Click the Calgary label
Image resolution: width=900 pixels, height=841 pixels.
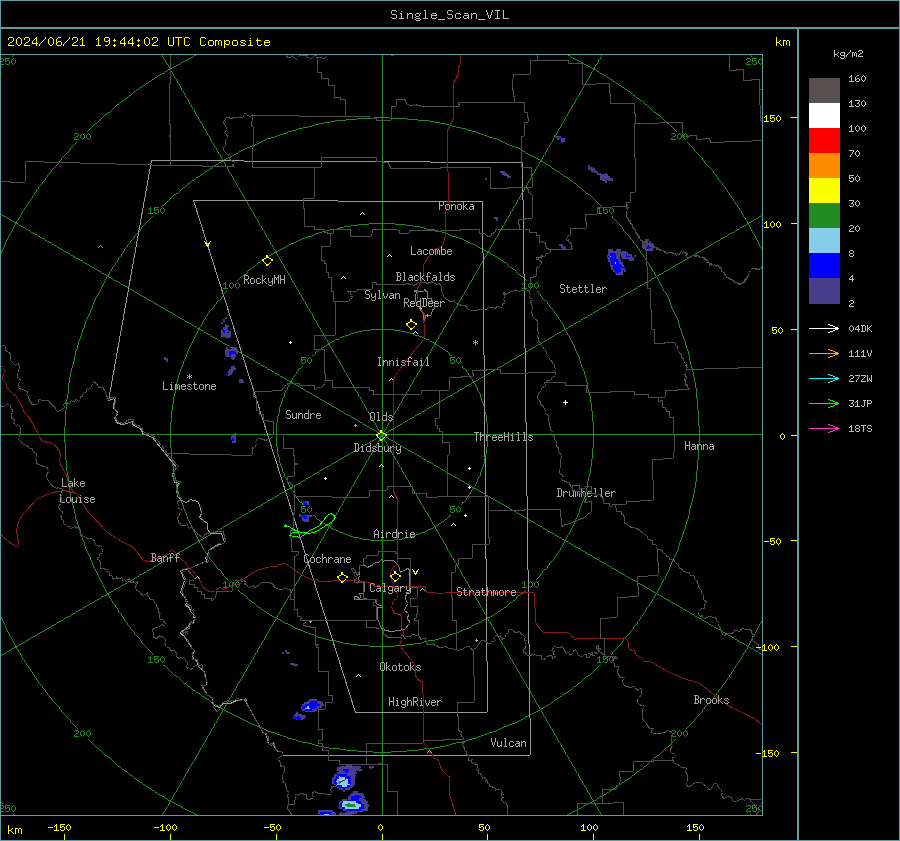pos(390,588)
